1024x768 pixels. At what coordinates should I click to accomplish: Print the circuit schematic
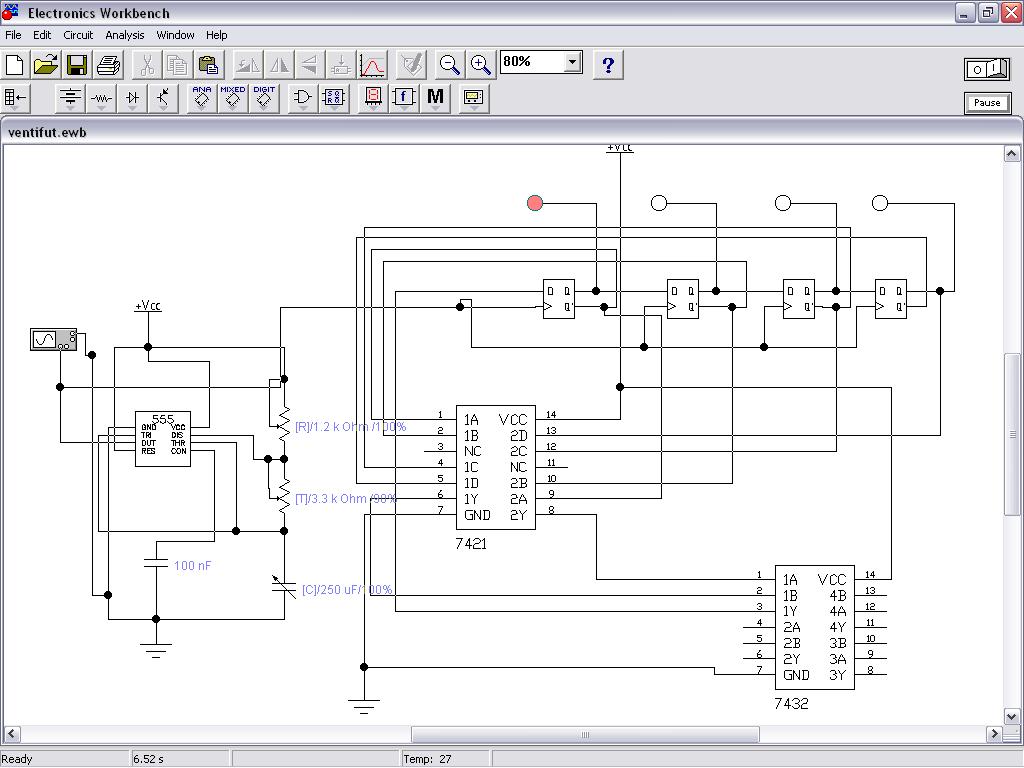[108, 65]
